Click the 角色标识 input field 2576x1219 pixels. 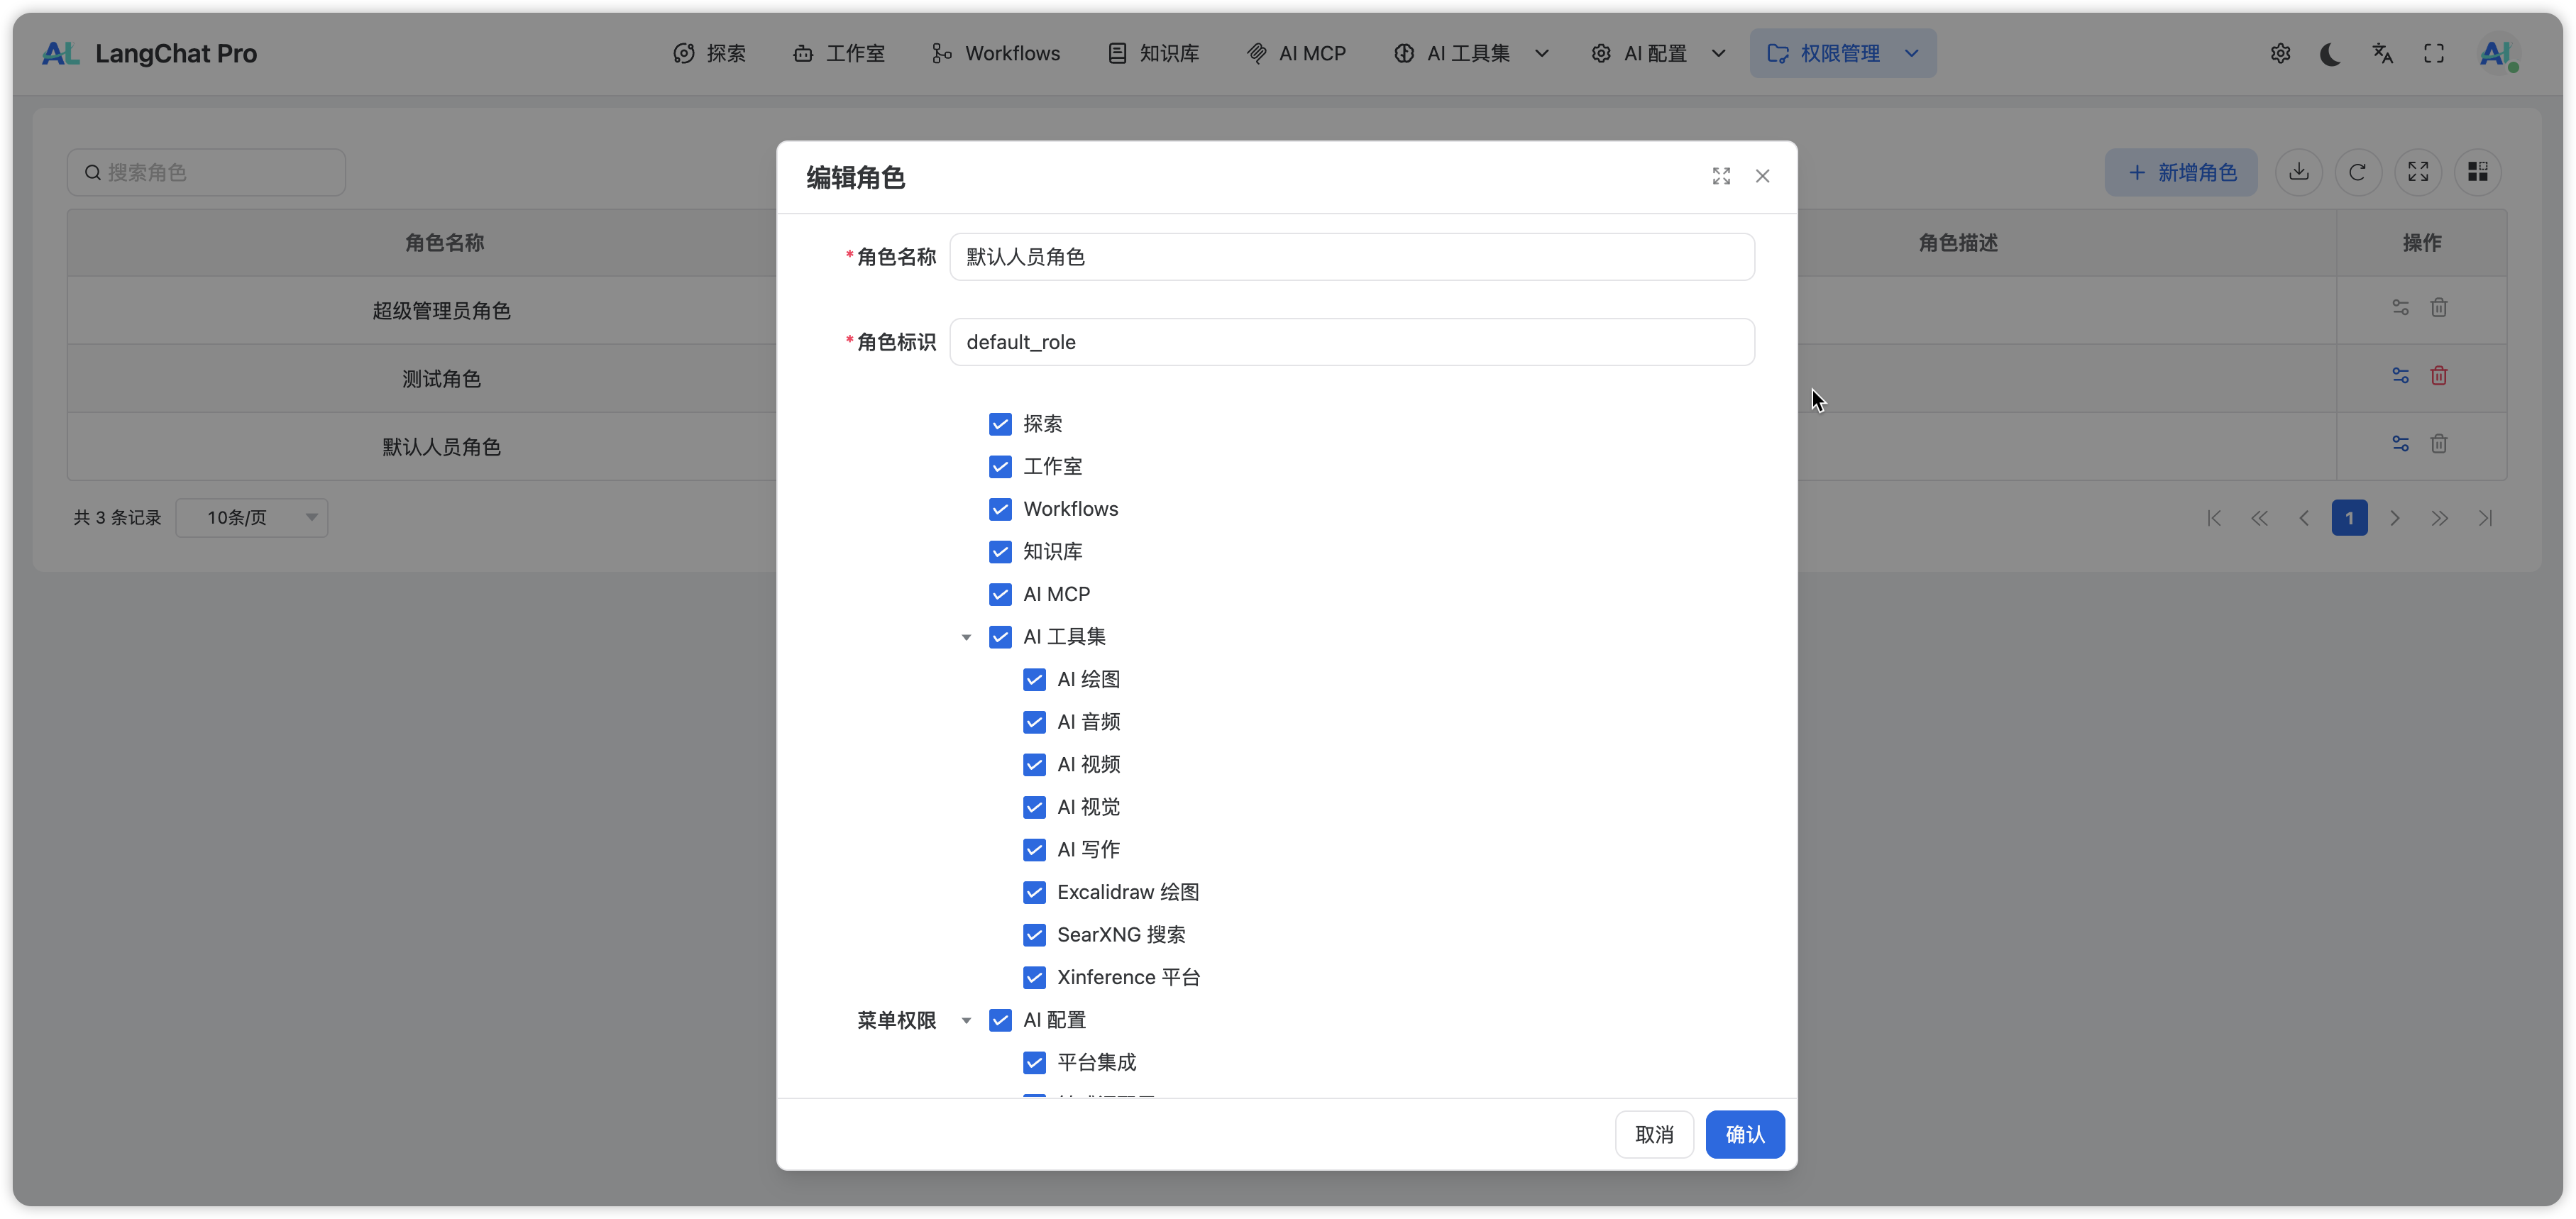[x=1351, y=342]
